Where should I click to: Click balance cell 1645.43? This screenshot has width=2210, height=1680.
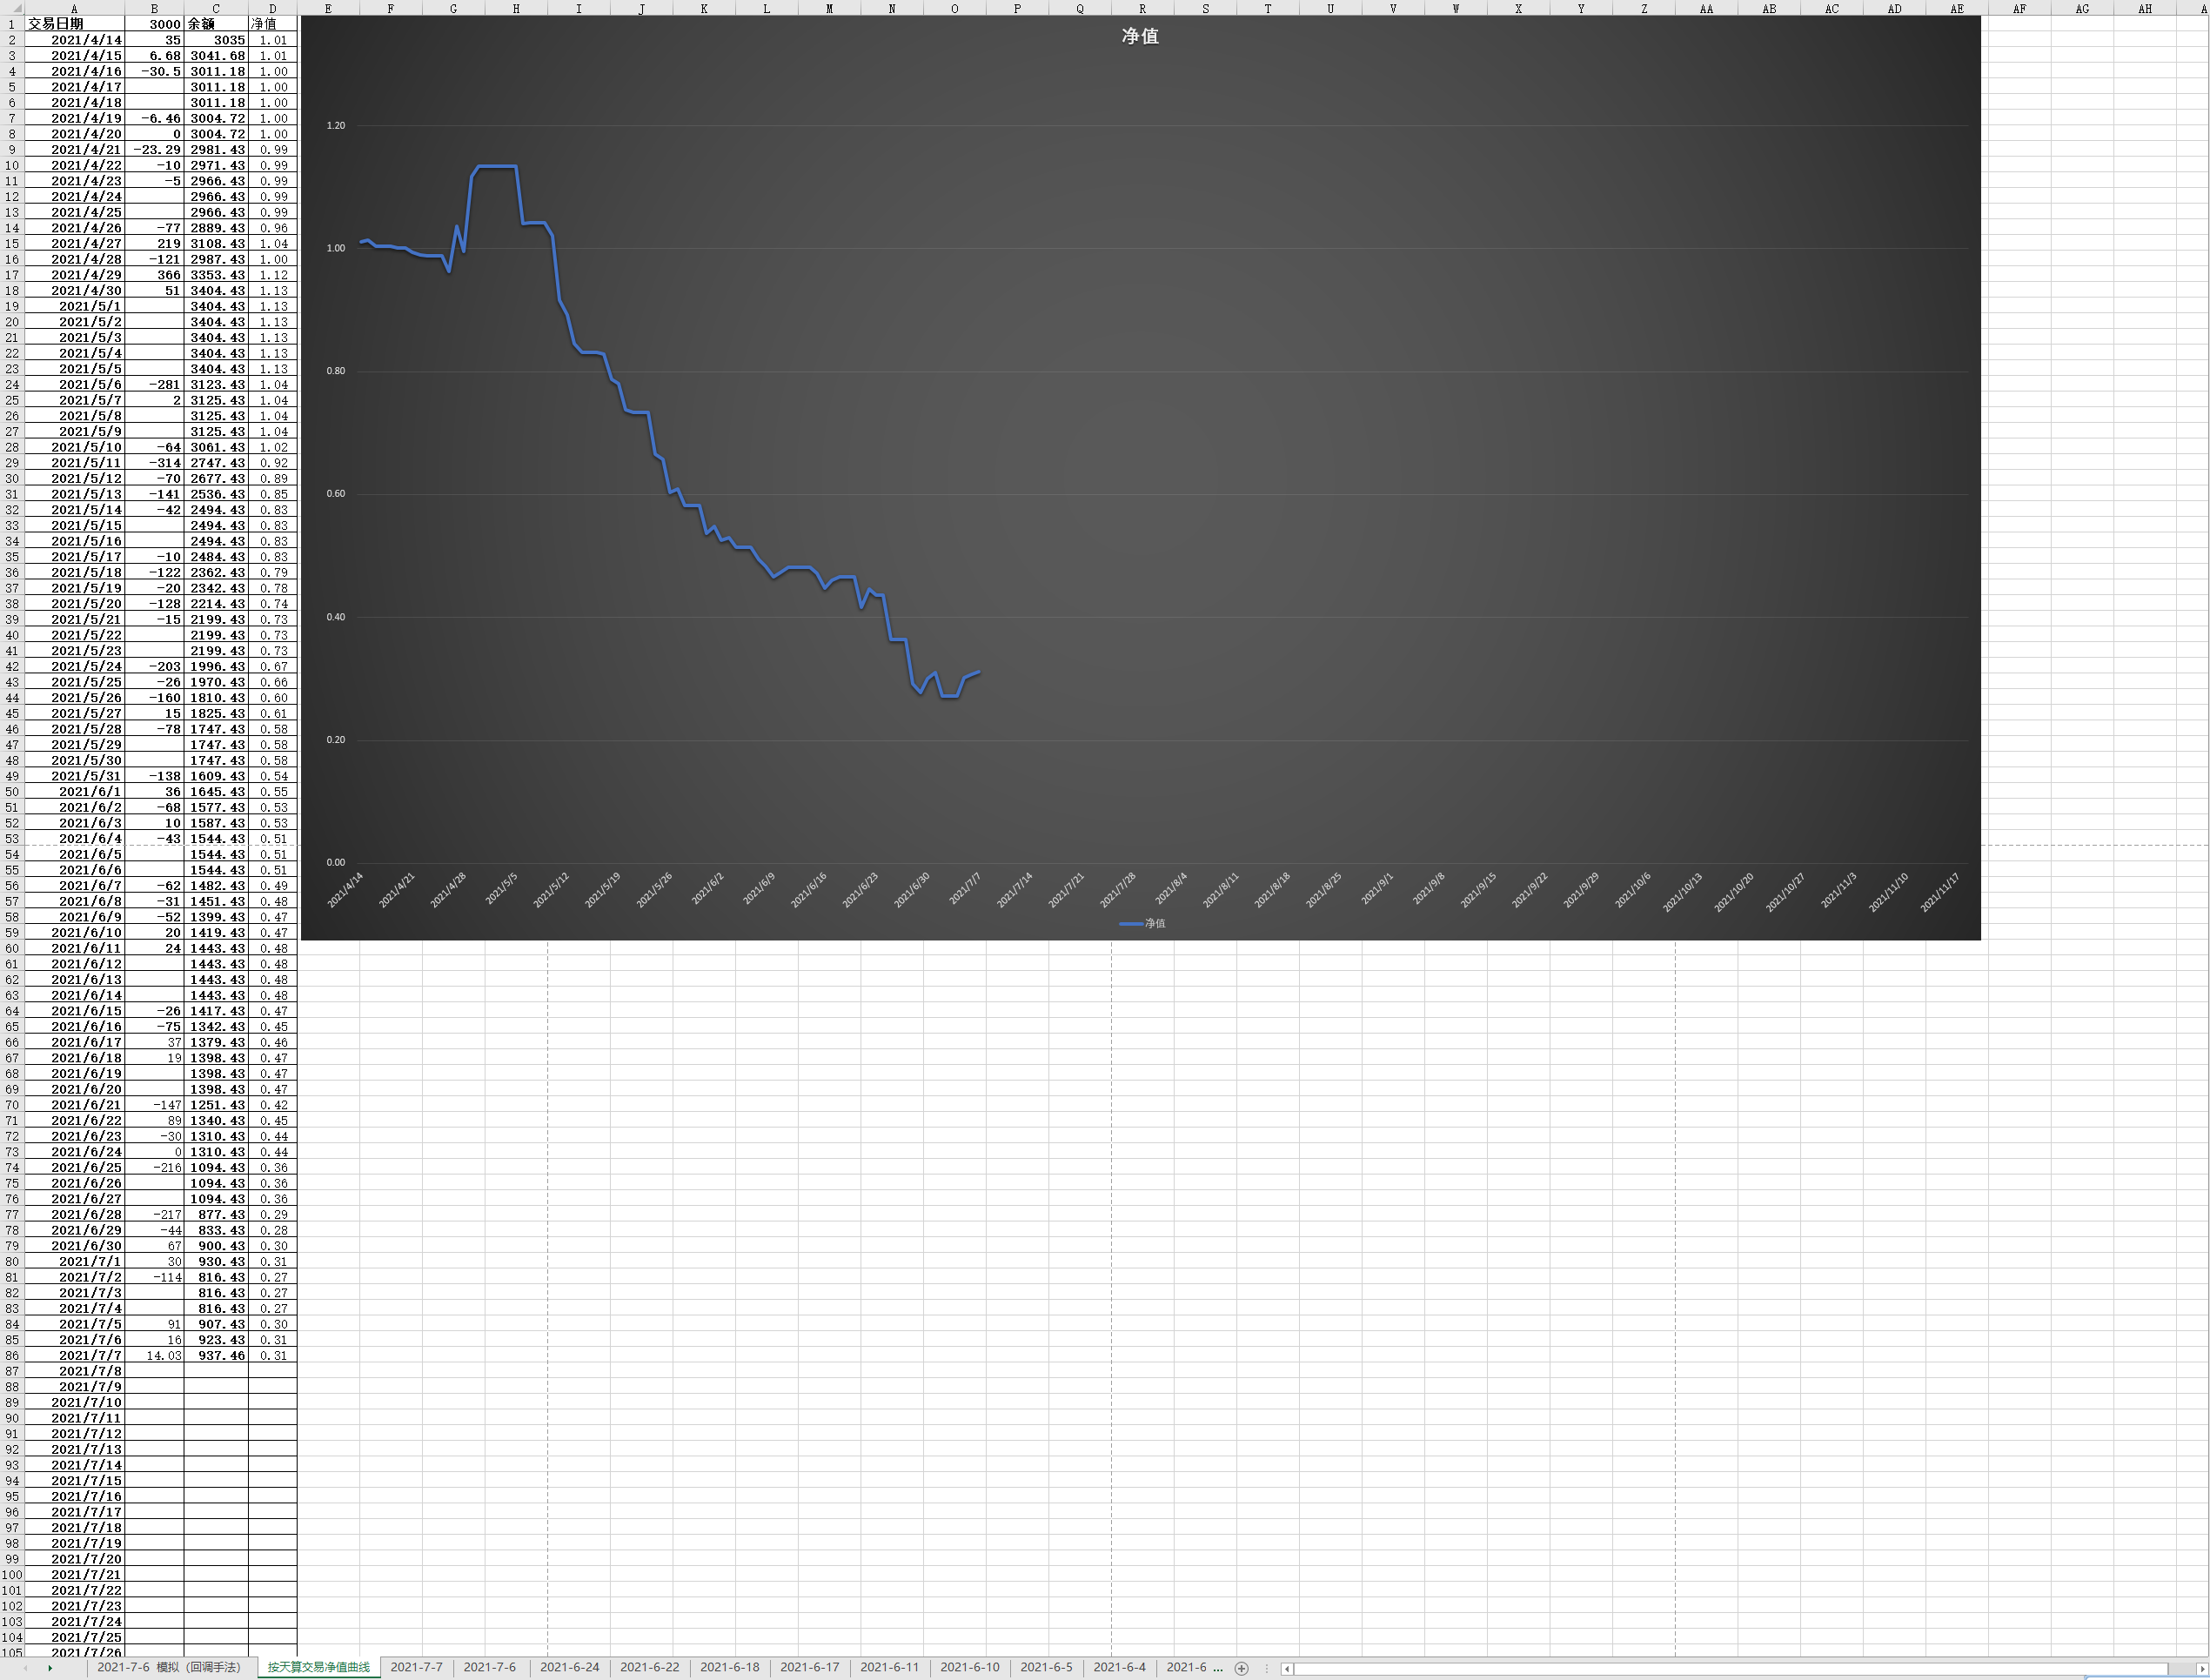(216, 791)
